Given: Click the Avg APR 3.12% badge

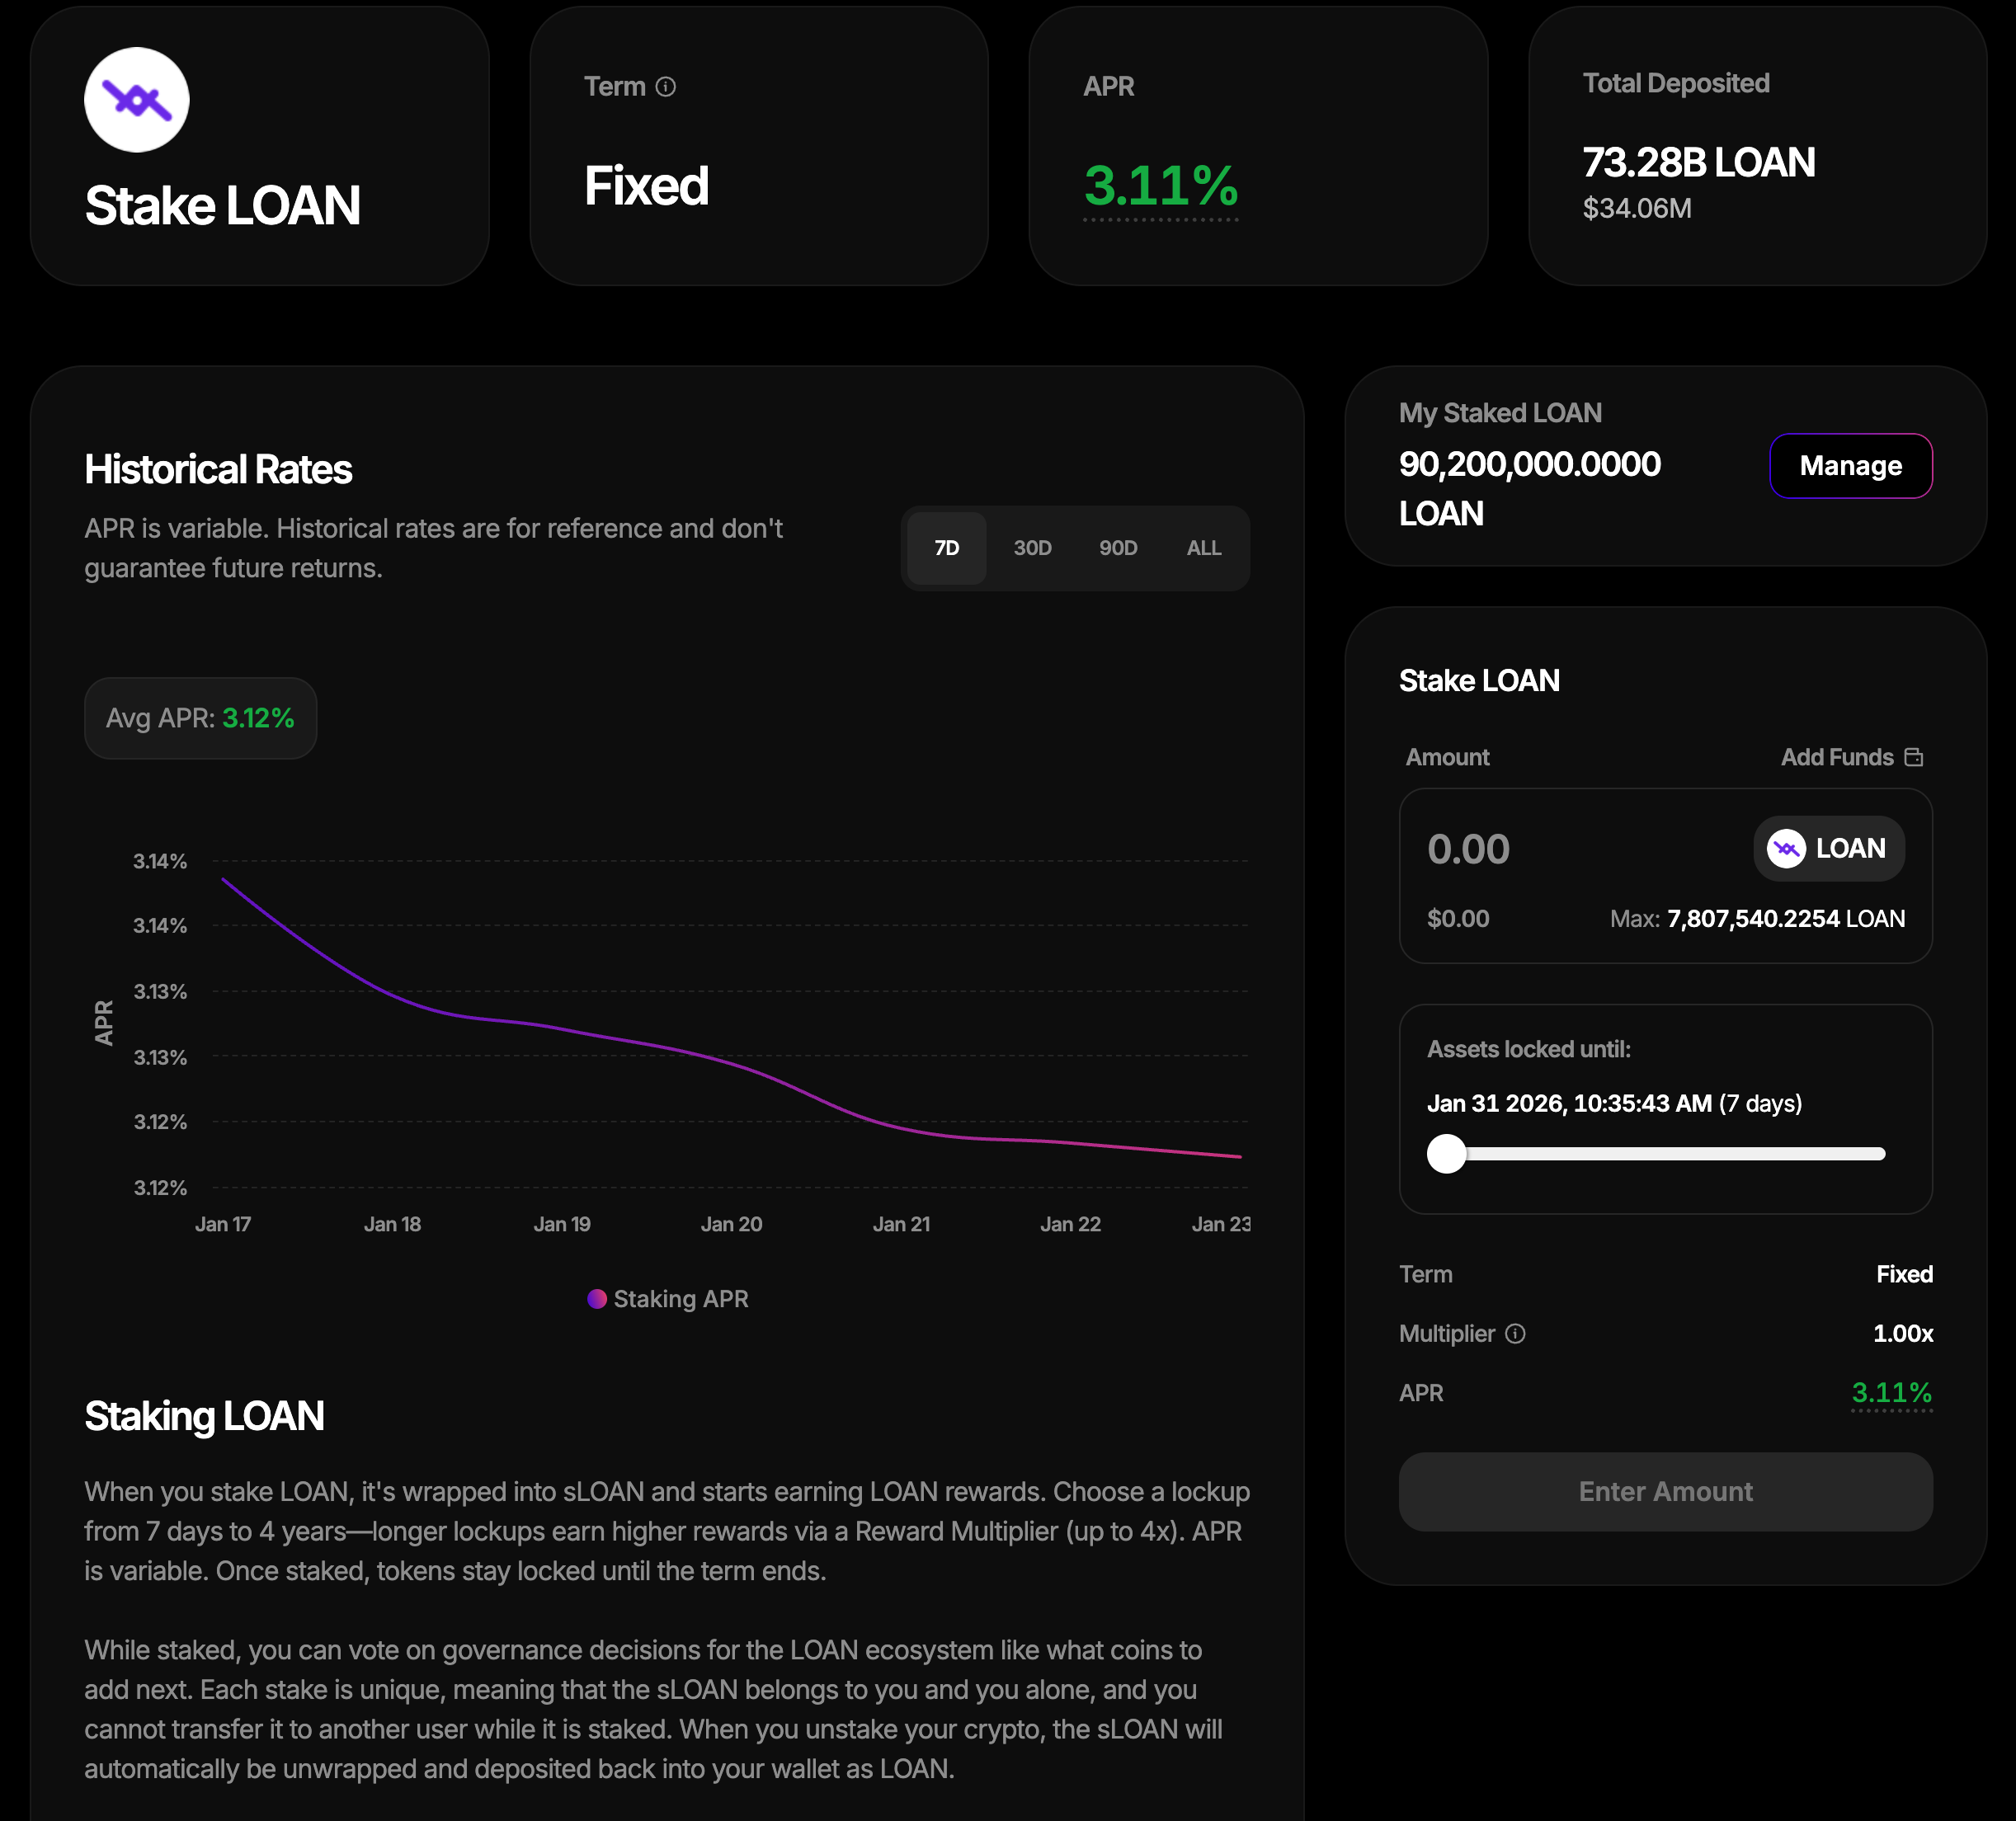Looking at the screenshot, I should pos(200,718).
